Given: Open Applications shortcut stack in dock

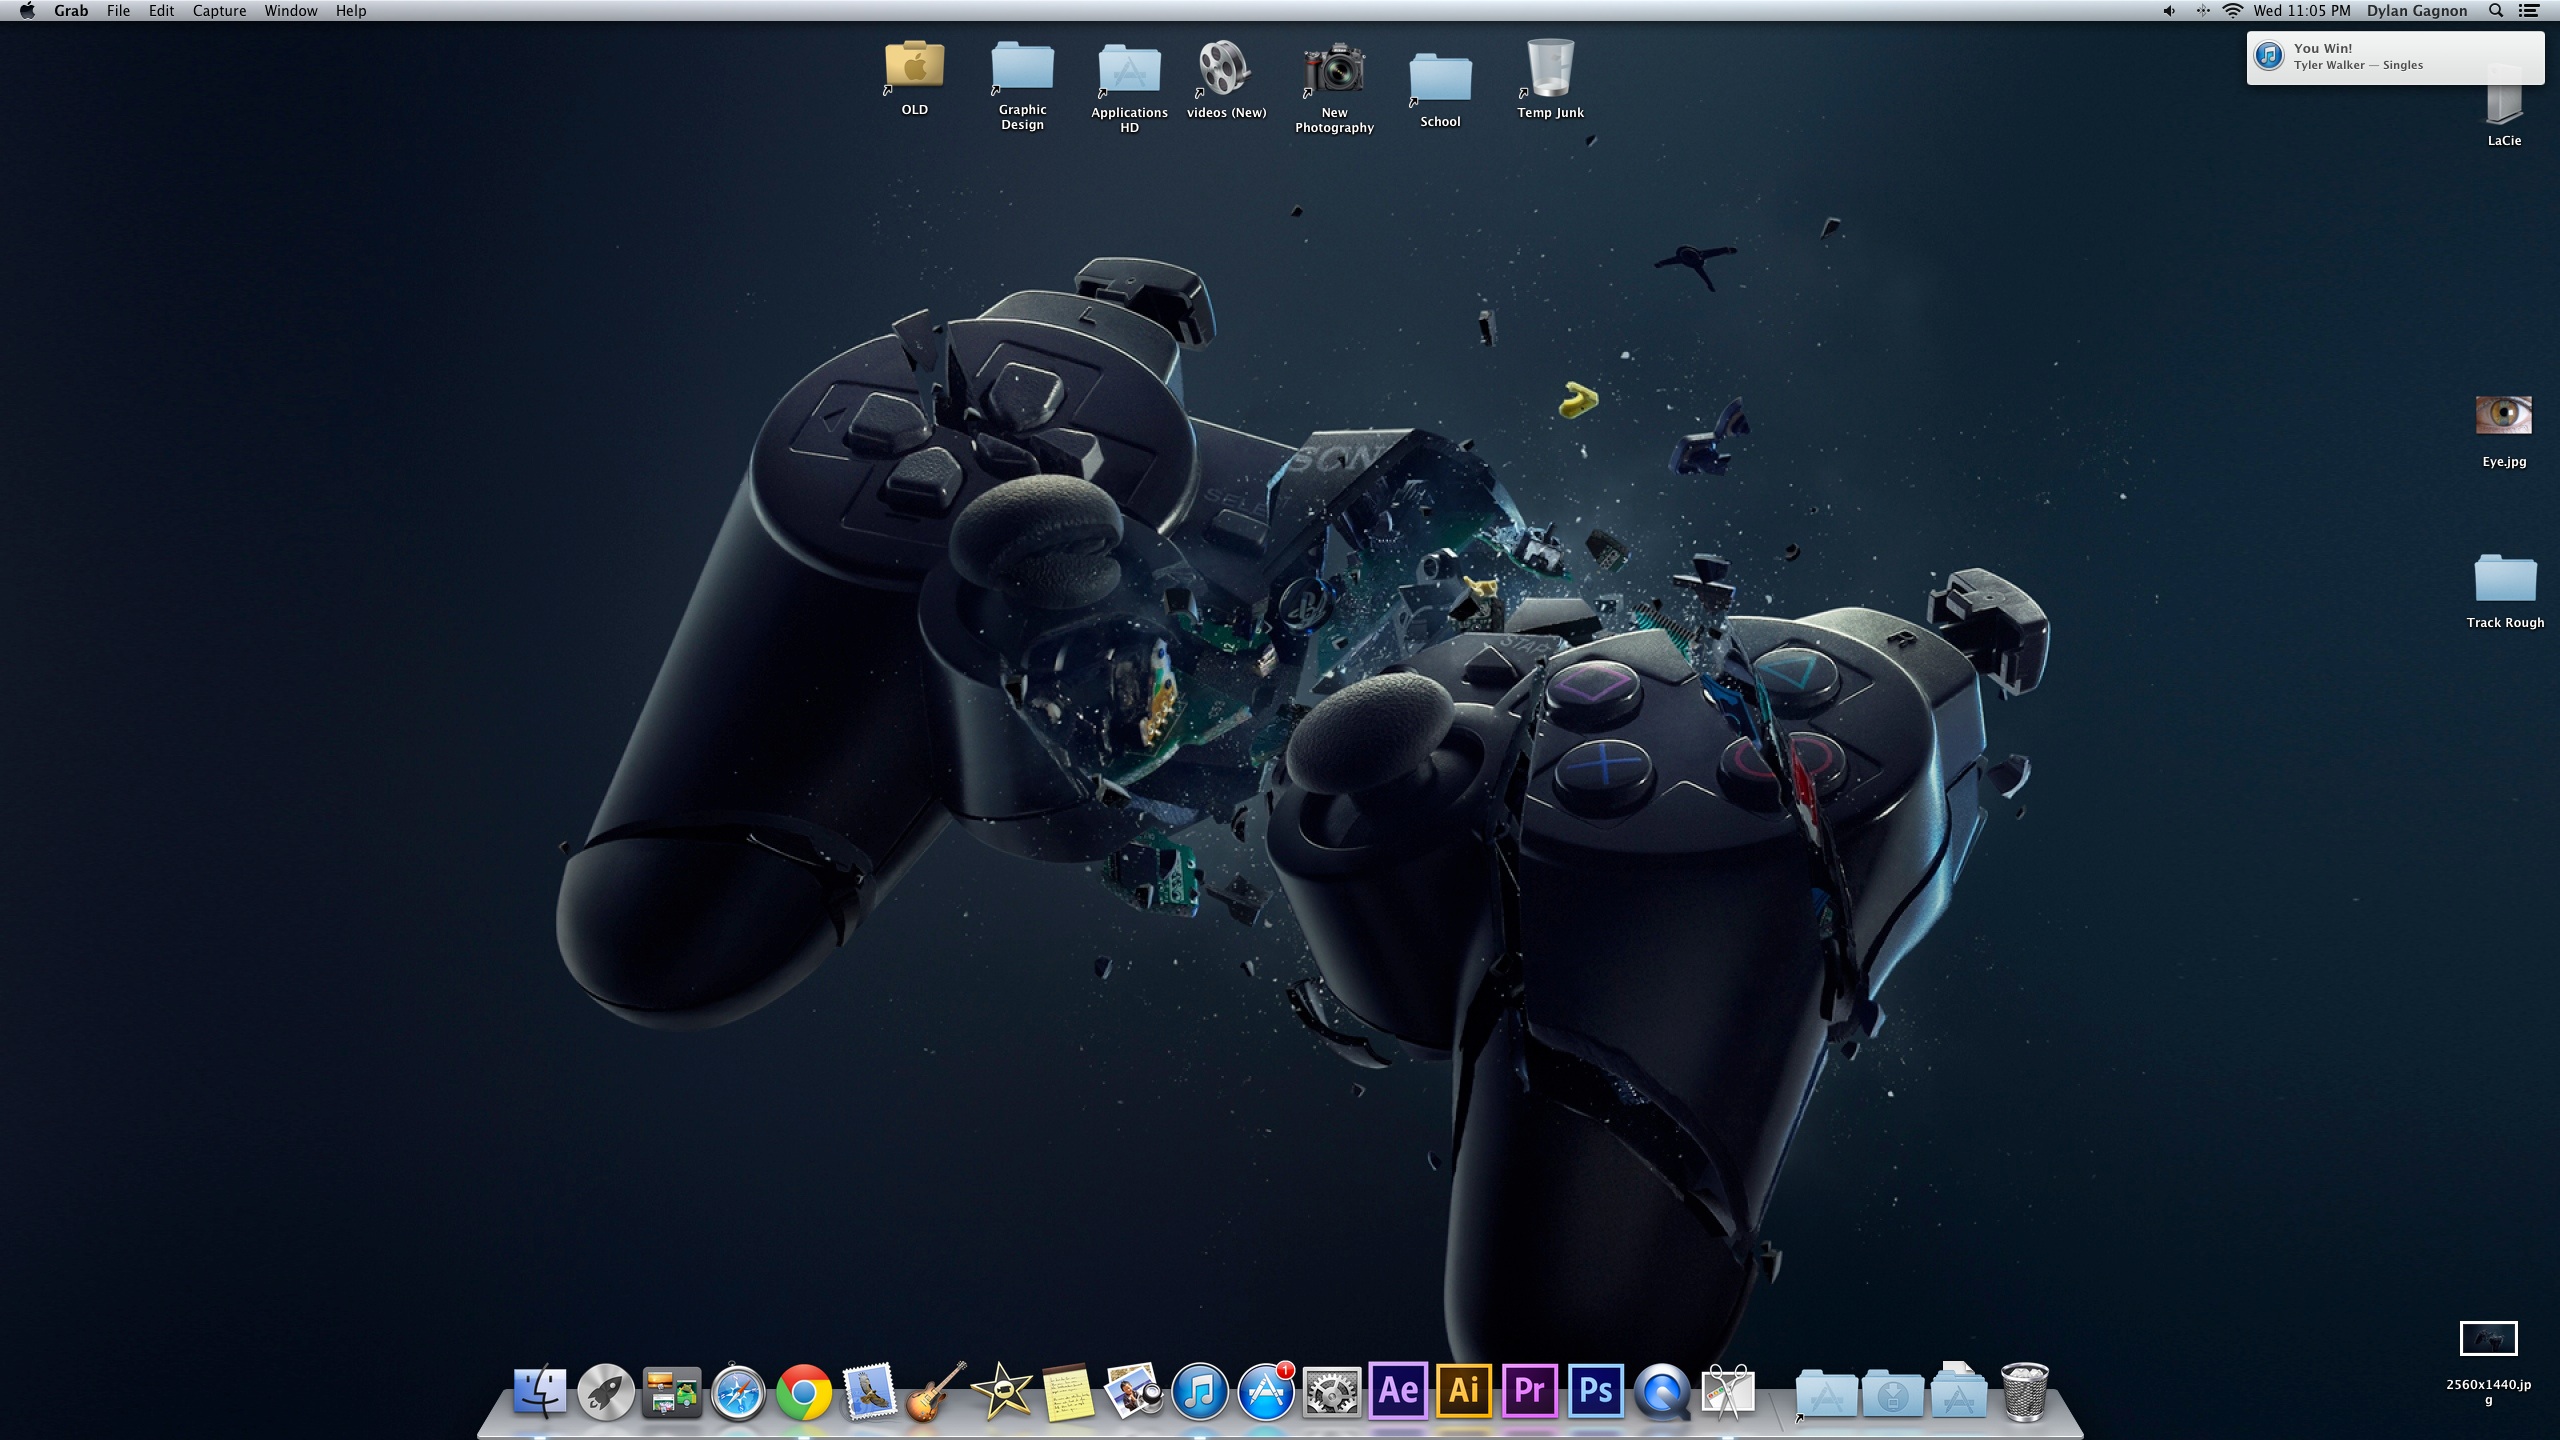Looking at the screenshot, I should [x=1826, y=1393].
